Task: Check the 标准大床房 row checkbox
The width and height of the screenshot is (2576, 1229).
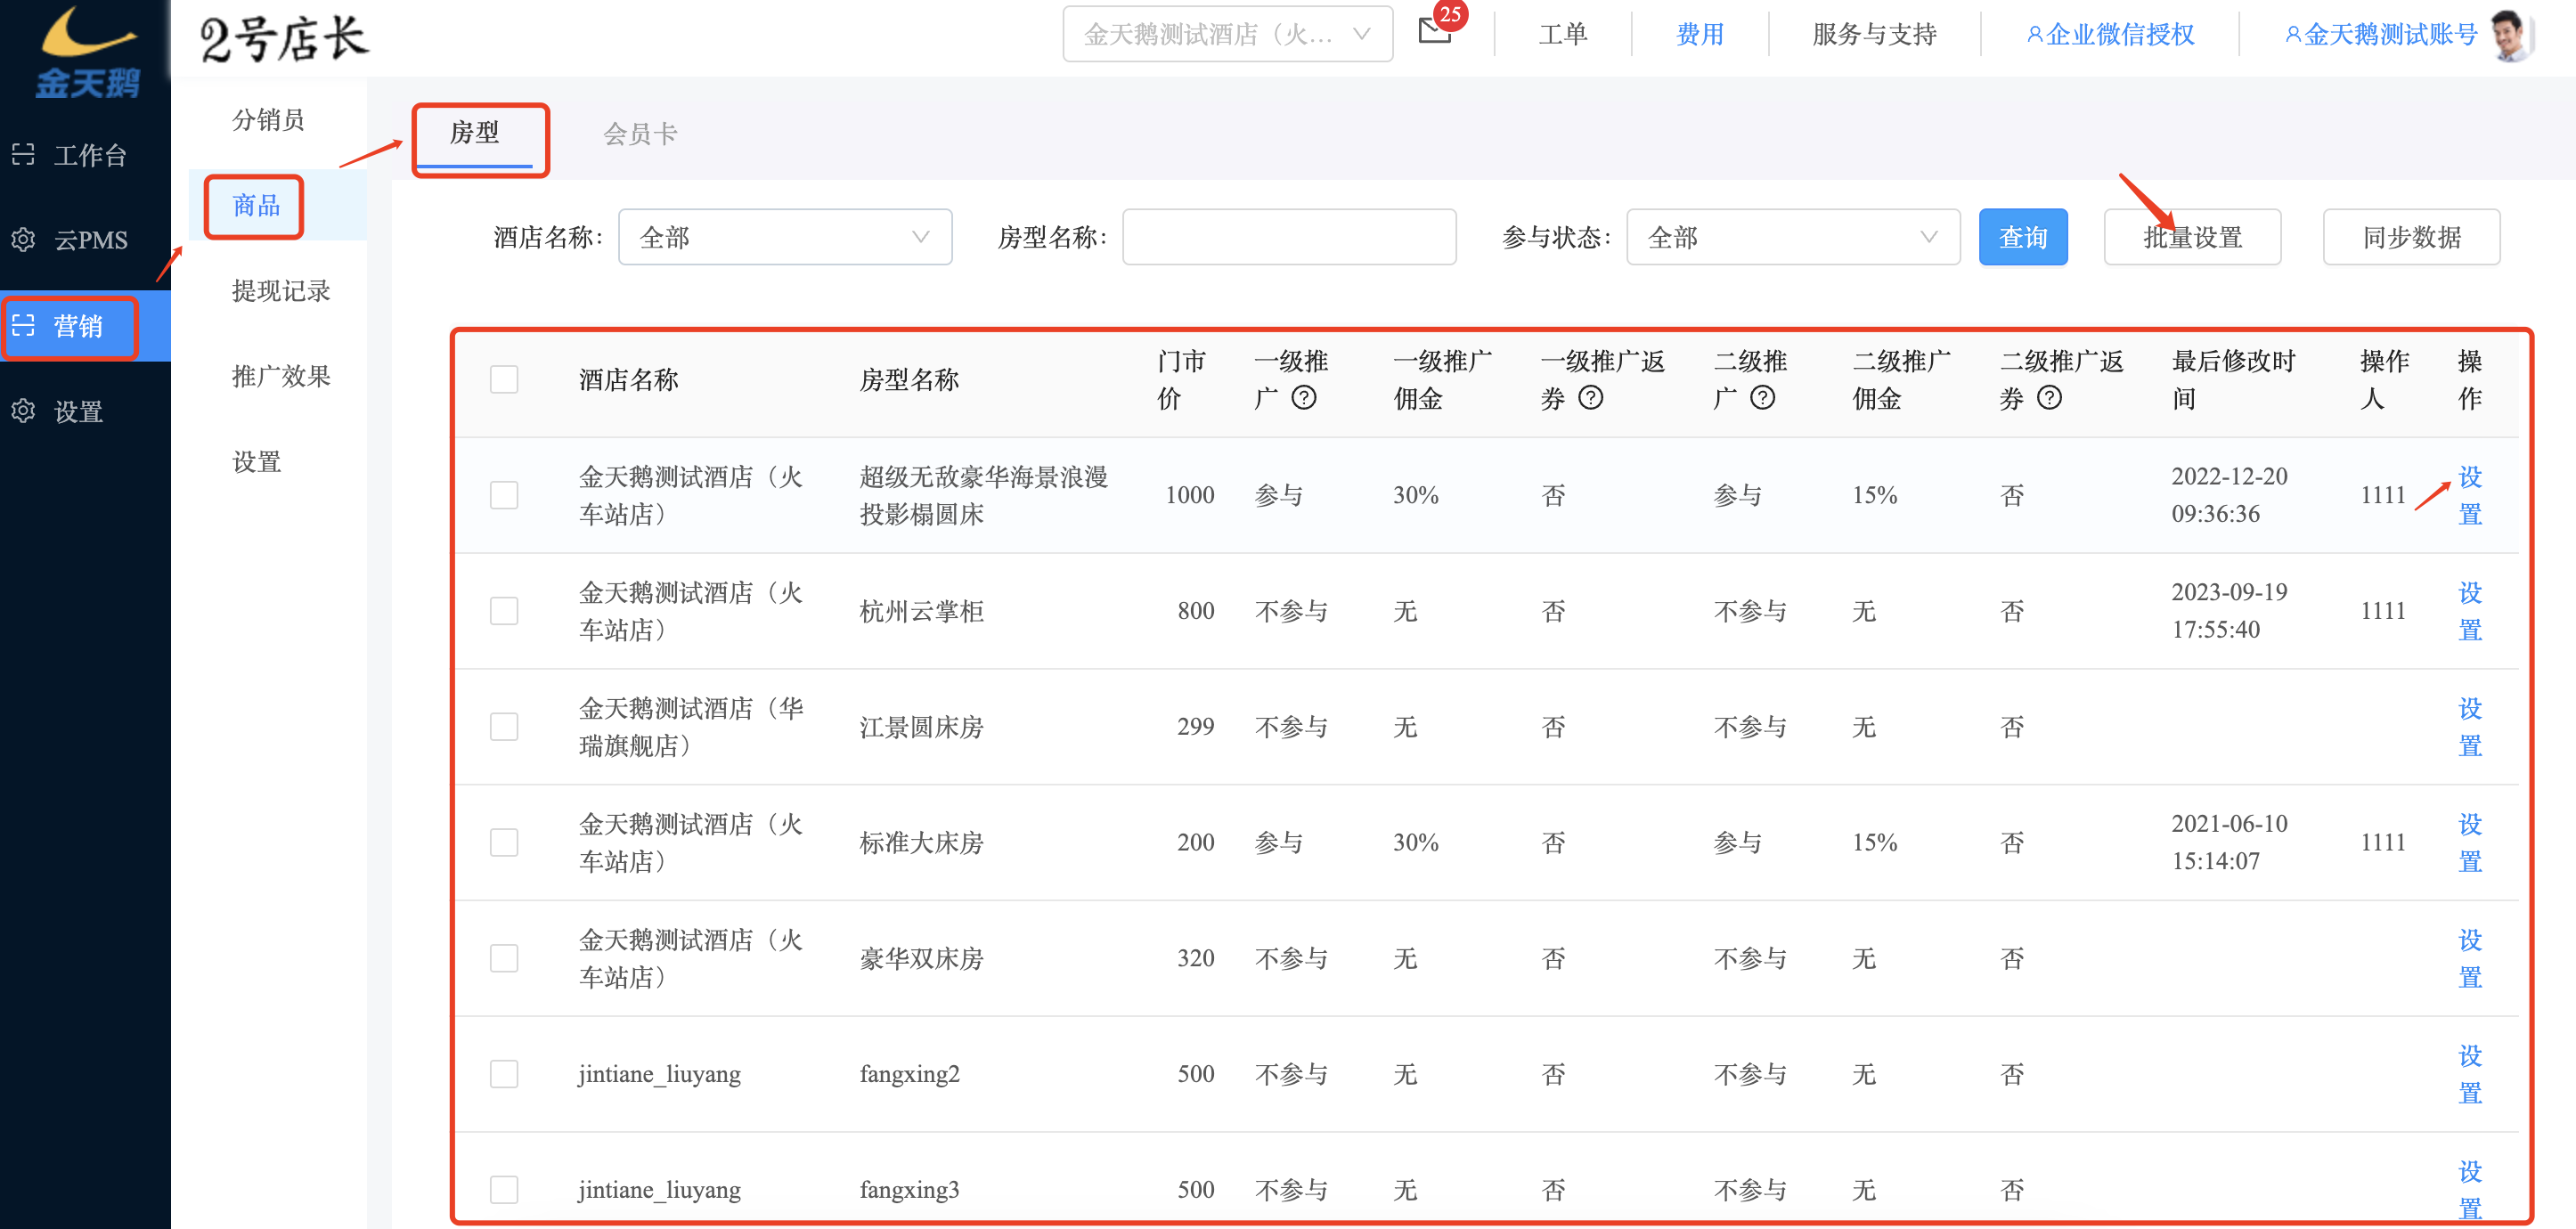Action: coord(504,843)
